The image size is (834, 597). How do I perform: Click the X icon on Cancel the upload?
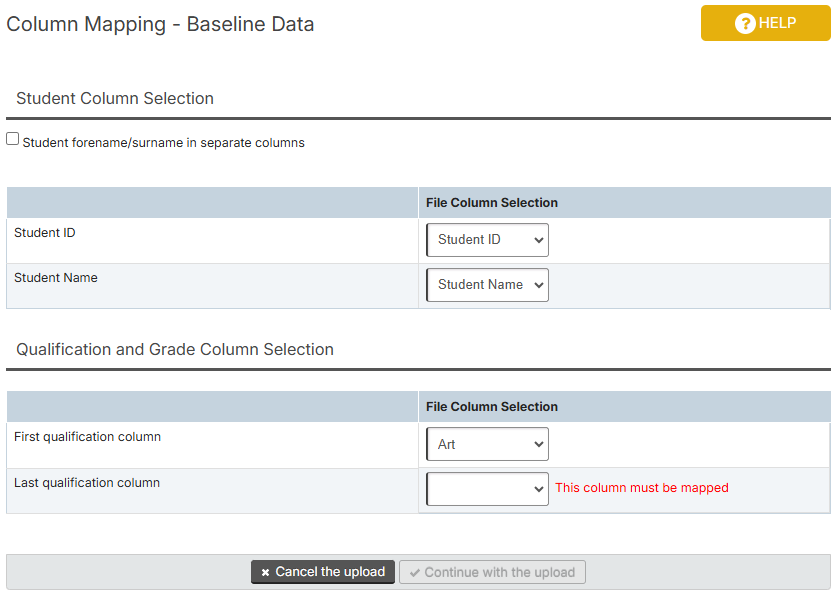(x=265, y=573)
